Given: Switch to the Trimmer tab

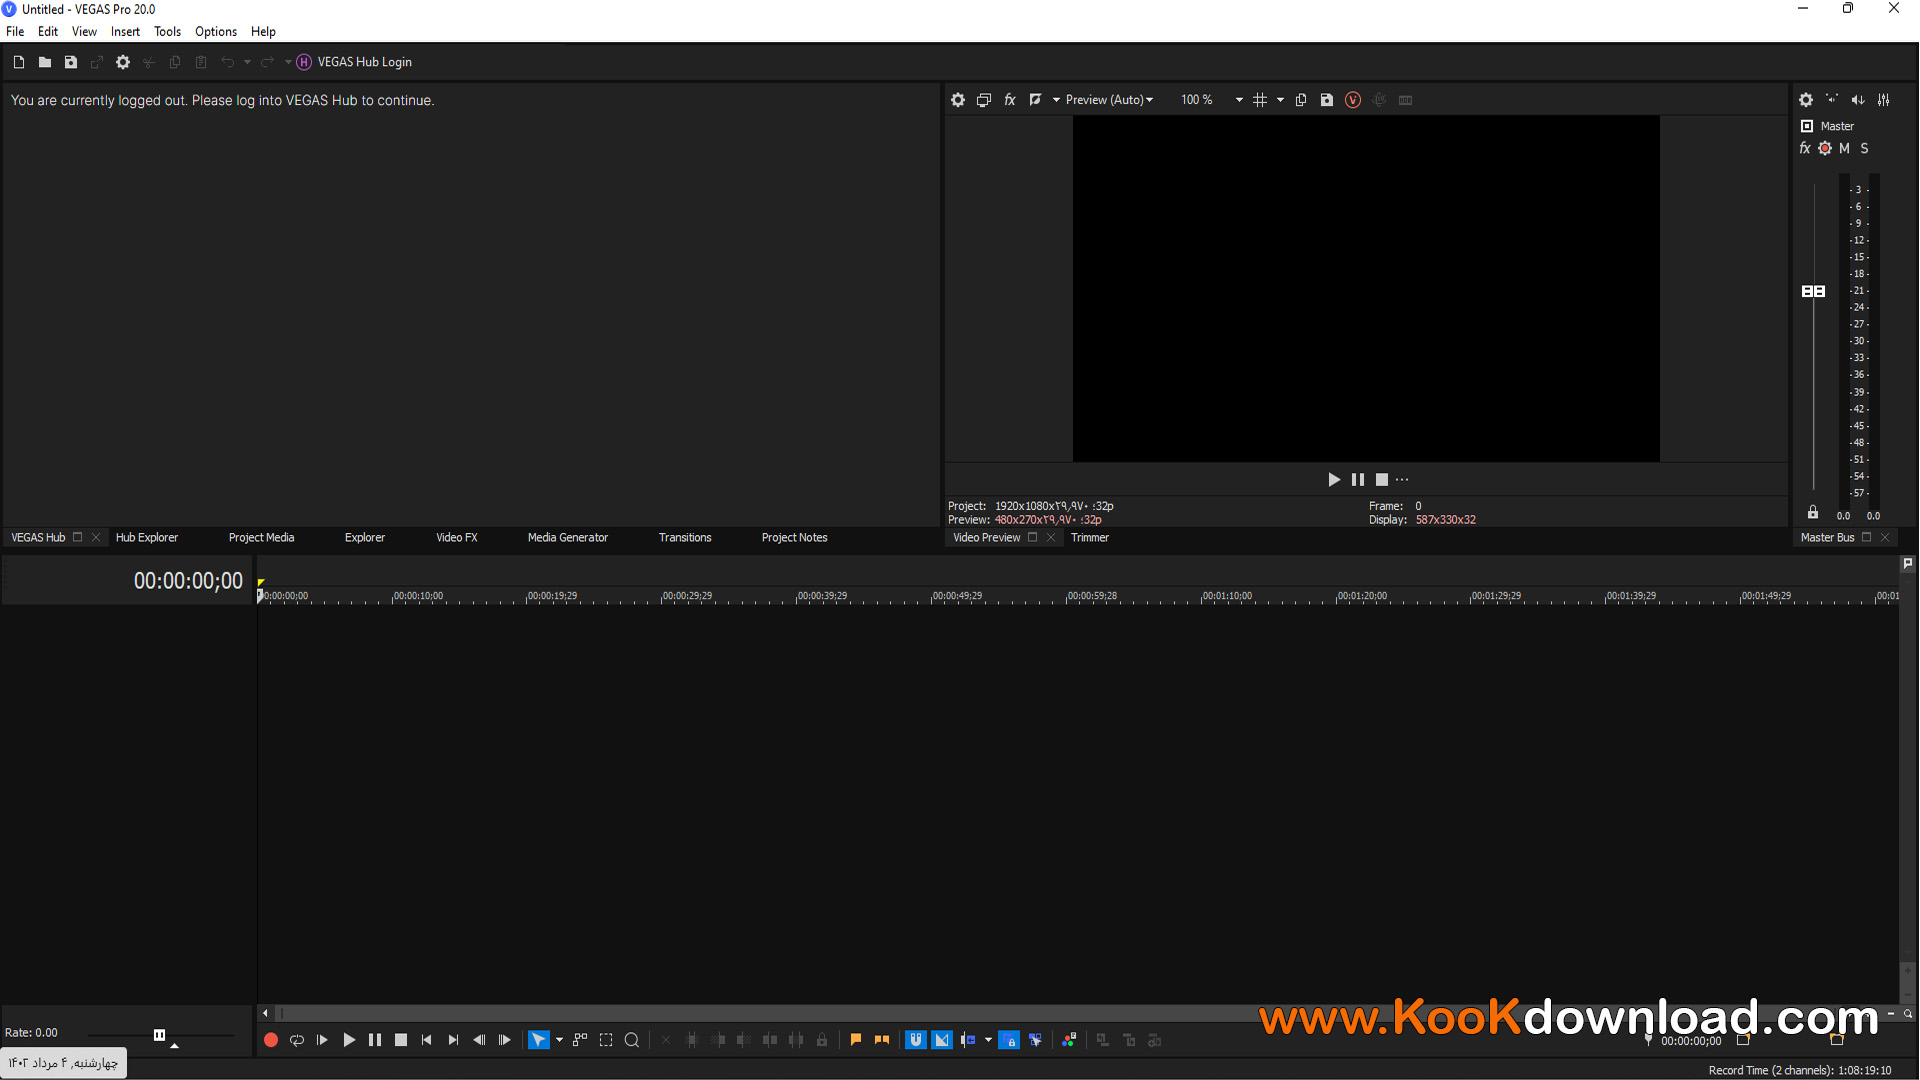Looking at the screenshot, I should 1090,538.
